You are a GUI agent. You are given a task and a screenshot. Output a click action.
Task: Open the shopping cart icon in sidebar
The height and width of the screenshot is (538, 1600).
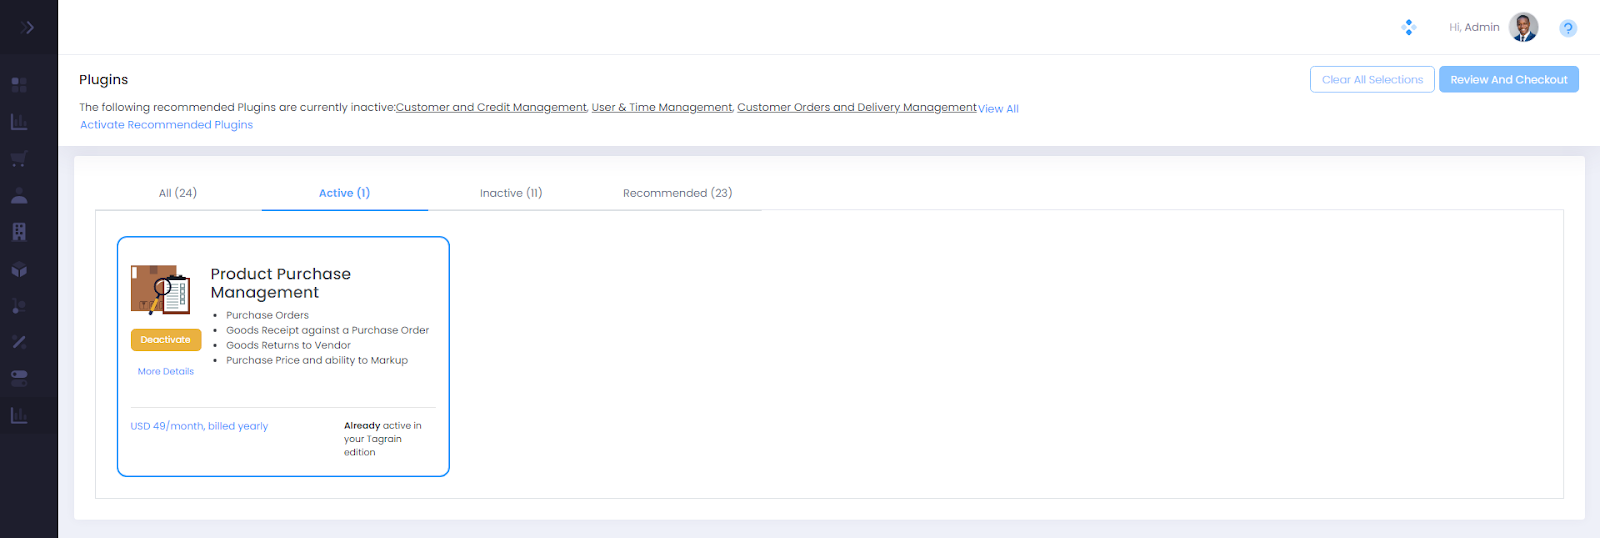coord(19,159)
